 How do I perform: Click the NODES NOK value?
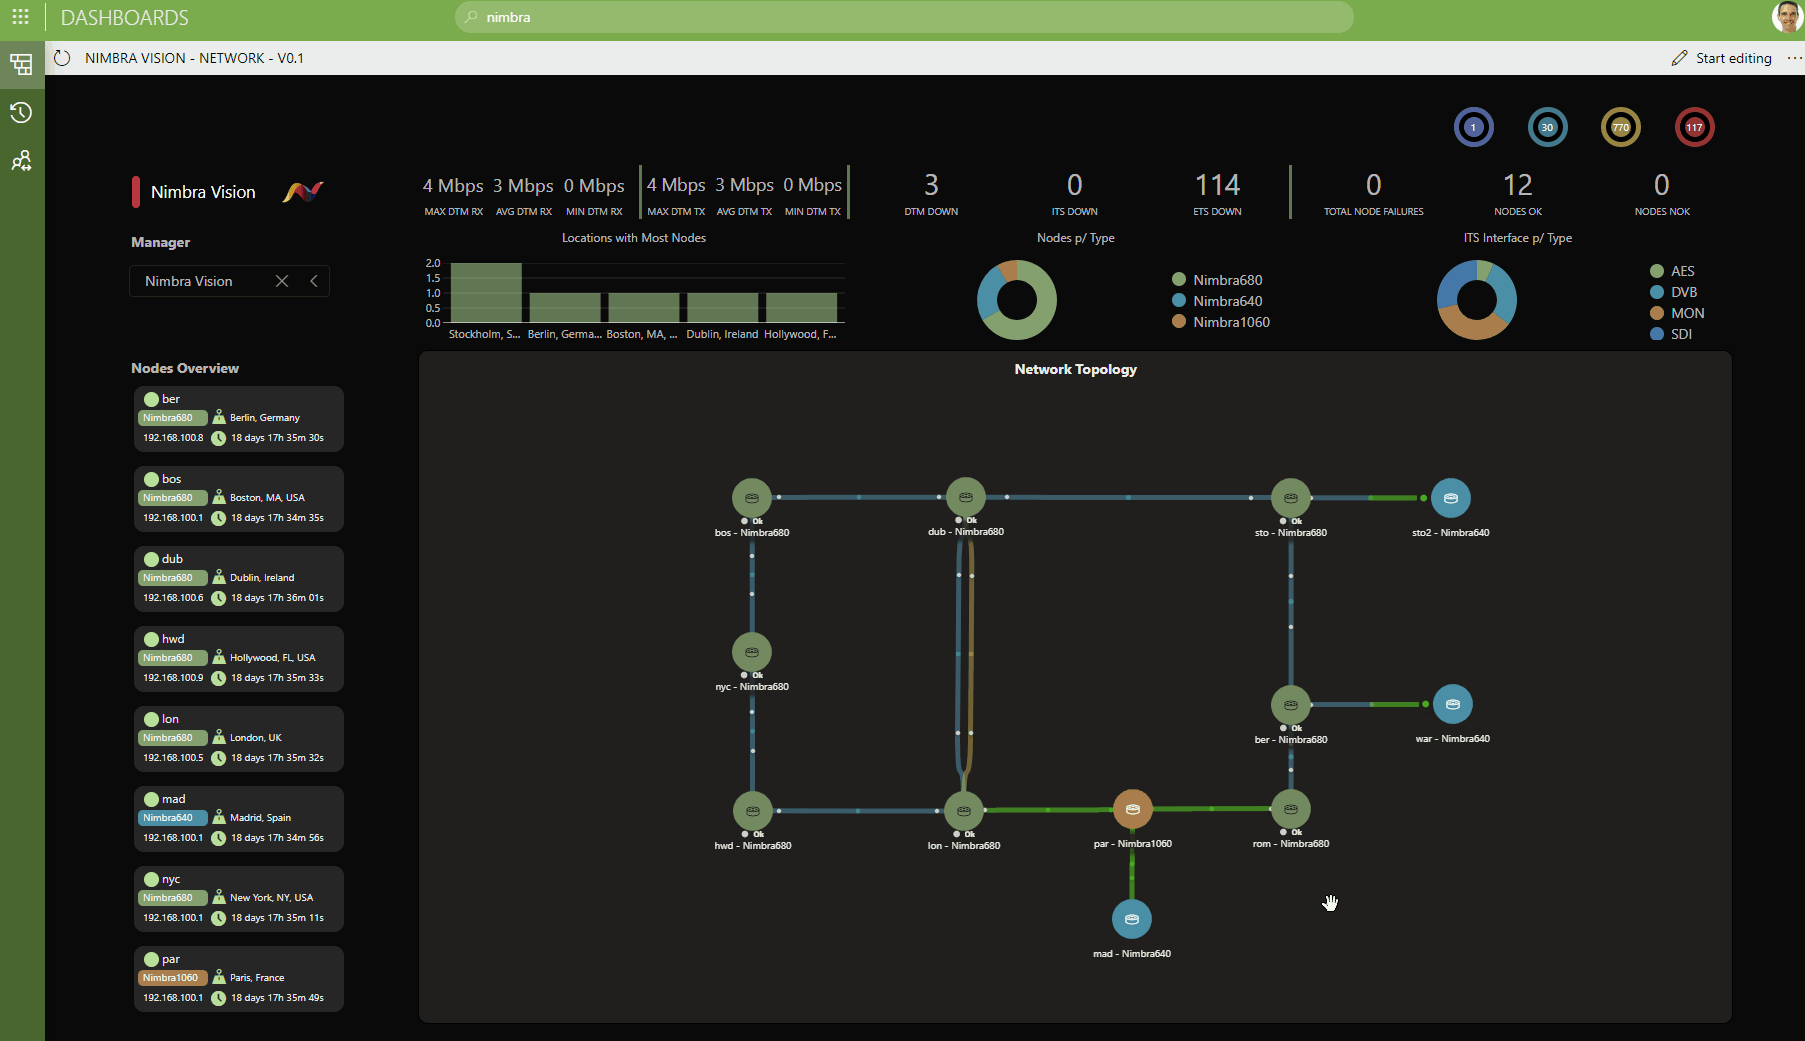[x=1662, y=185]
